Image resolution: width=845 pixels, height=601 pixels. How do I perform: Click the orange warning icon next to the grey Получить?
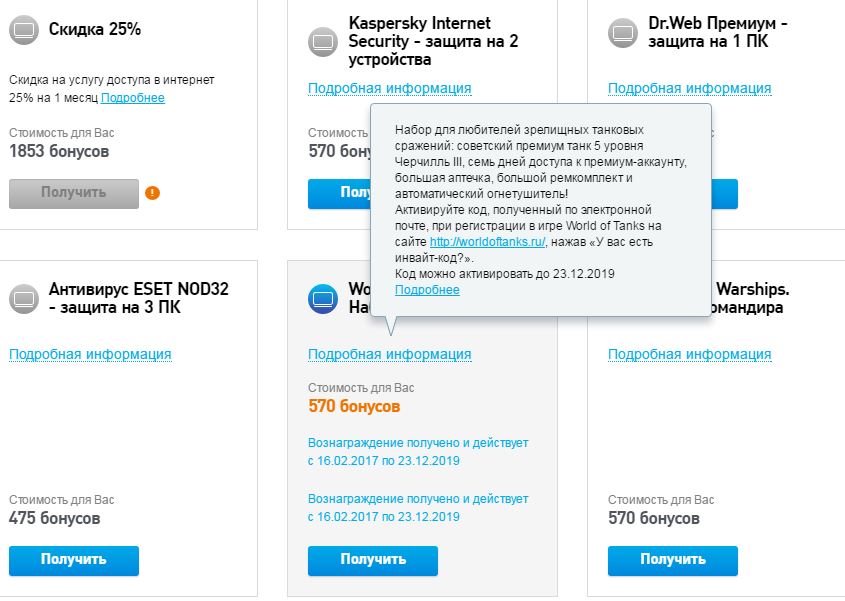point(152,193)
